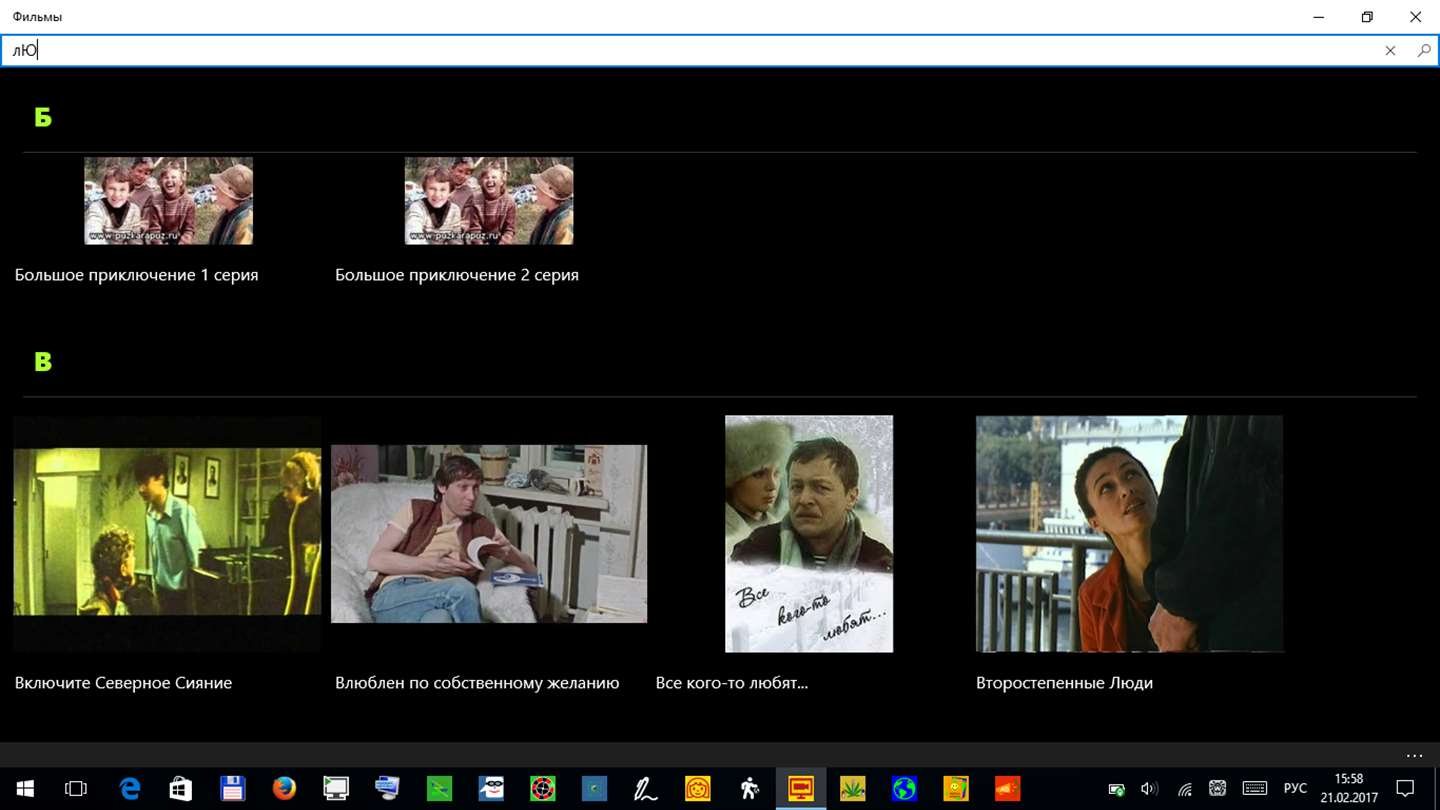This screenshot has height=810, width=1440.
Task: Check battery status in system tray
Action: [1117, 789]
